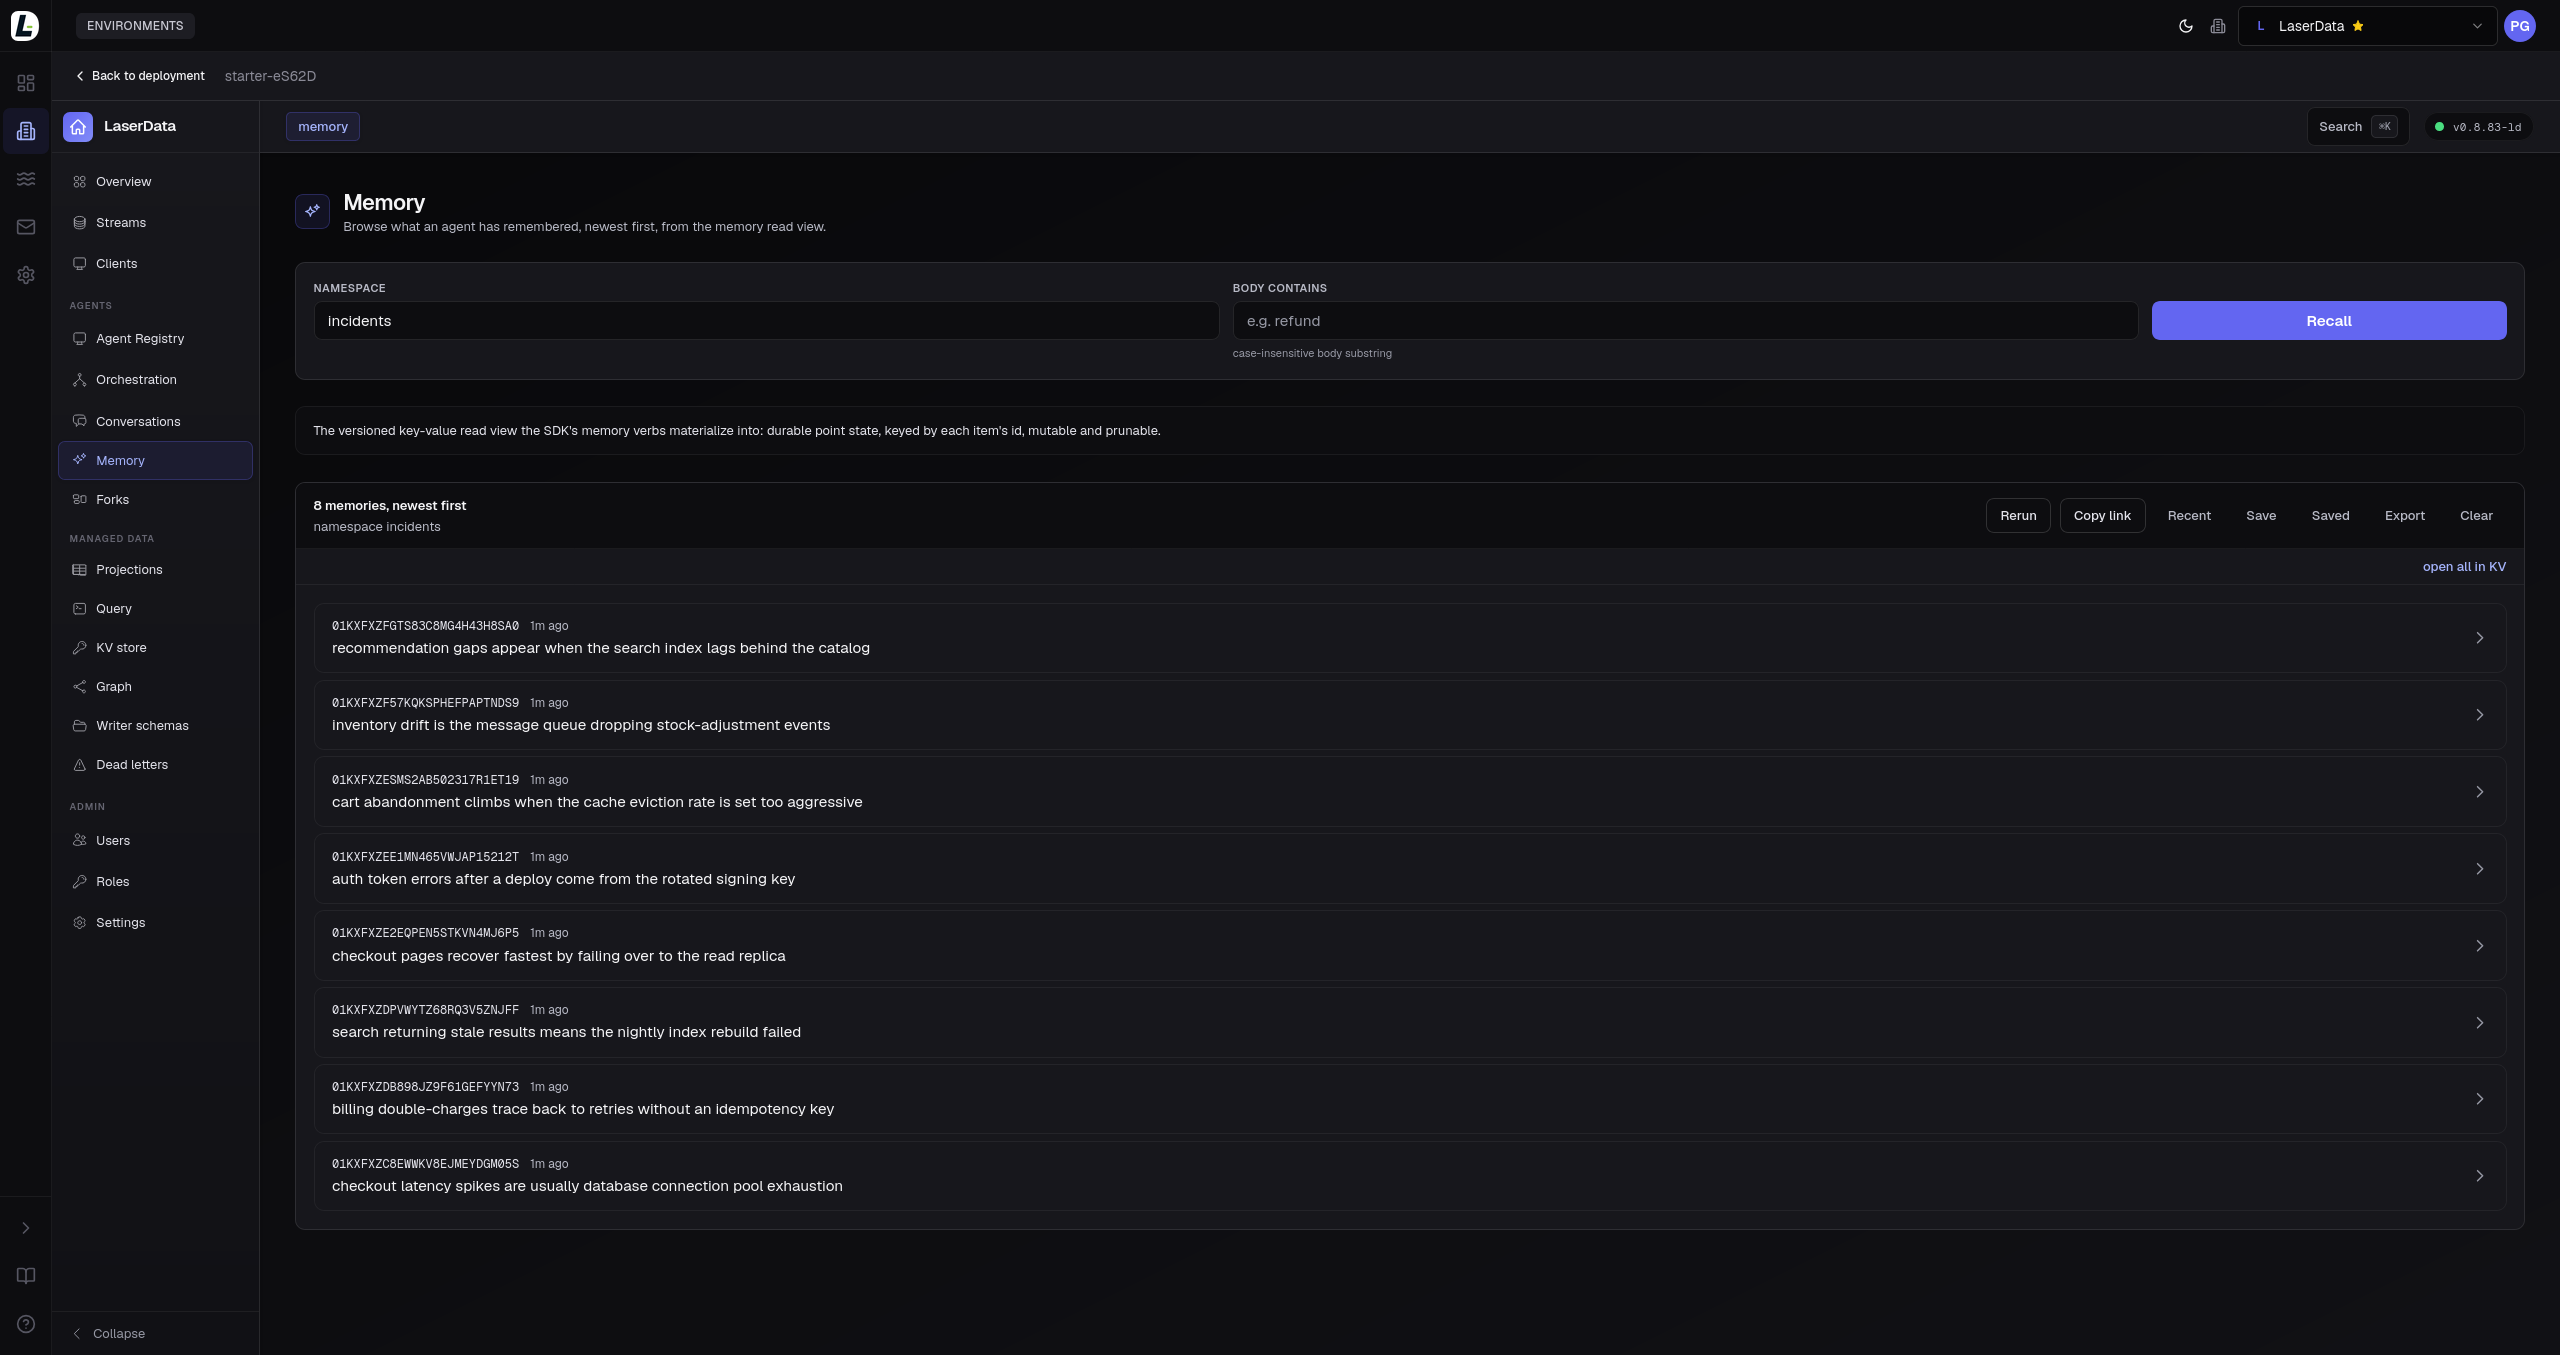Click the Recent button

click(2189, 516)
